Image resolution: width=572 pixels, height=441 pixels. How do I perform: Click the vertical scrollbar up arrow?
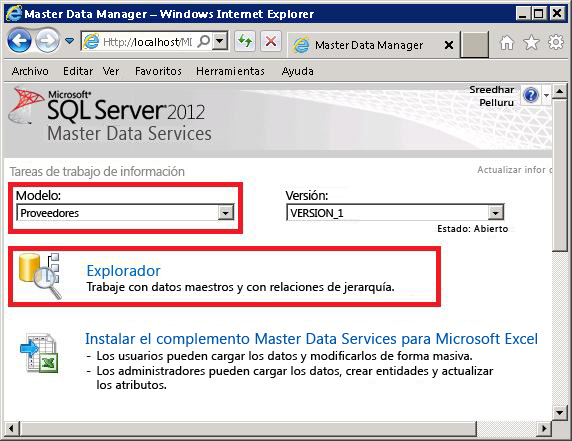coord(559,91)
